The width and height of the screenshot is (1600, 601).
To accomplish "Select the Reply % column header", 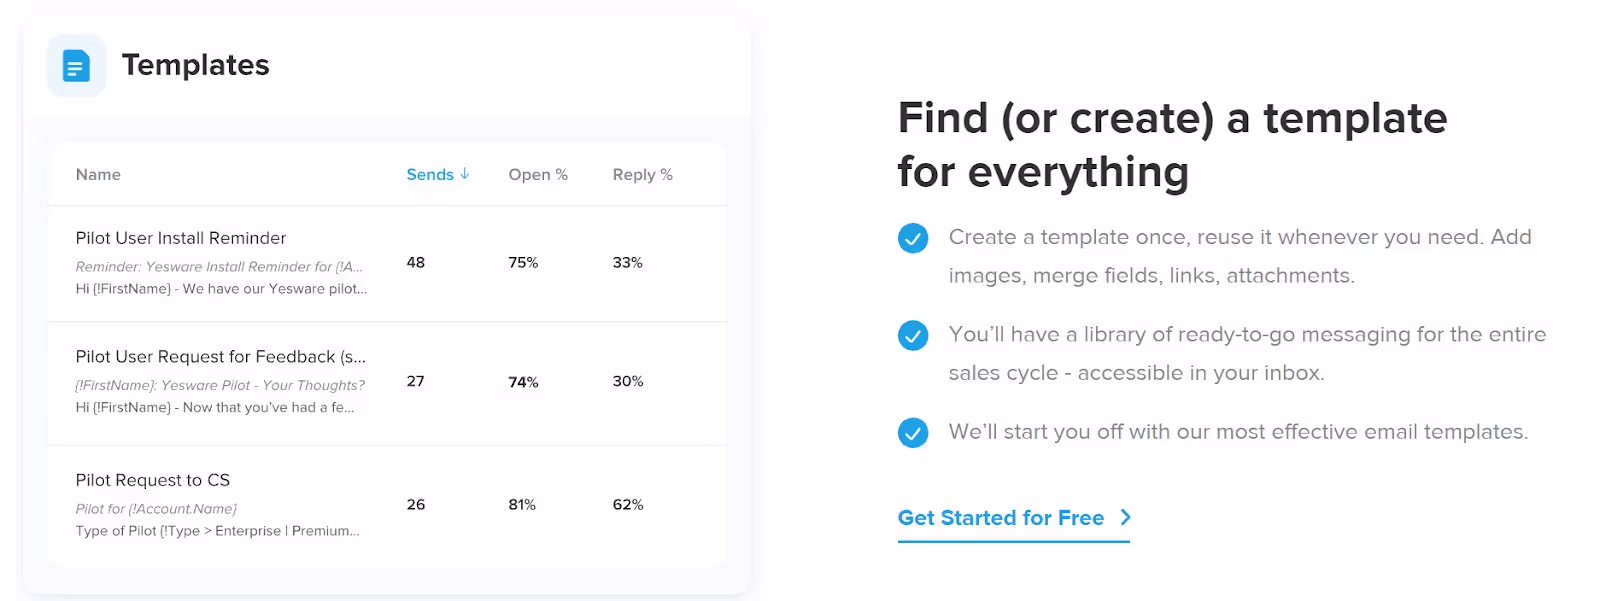I will point(643,174).
